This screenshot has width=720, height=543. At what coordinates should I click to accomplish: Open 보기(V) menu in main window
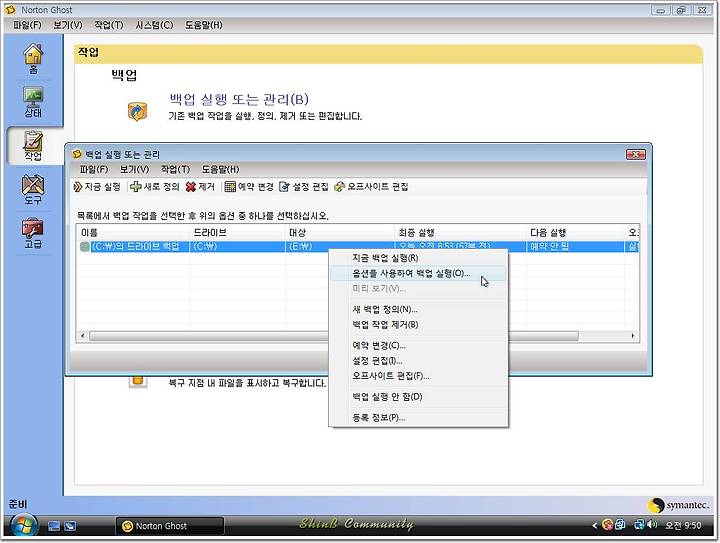[68, 25]
